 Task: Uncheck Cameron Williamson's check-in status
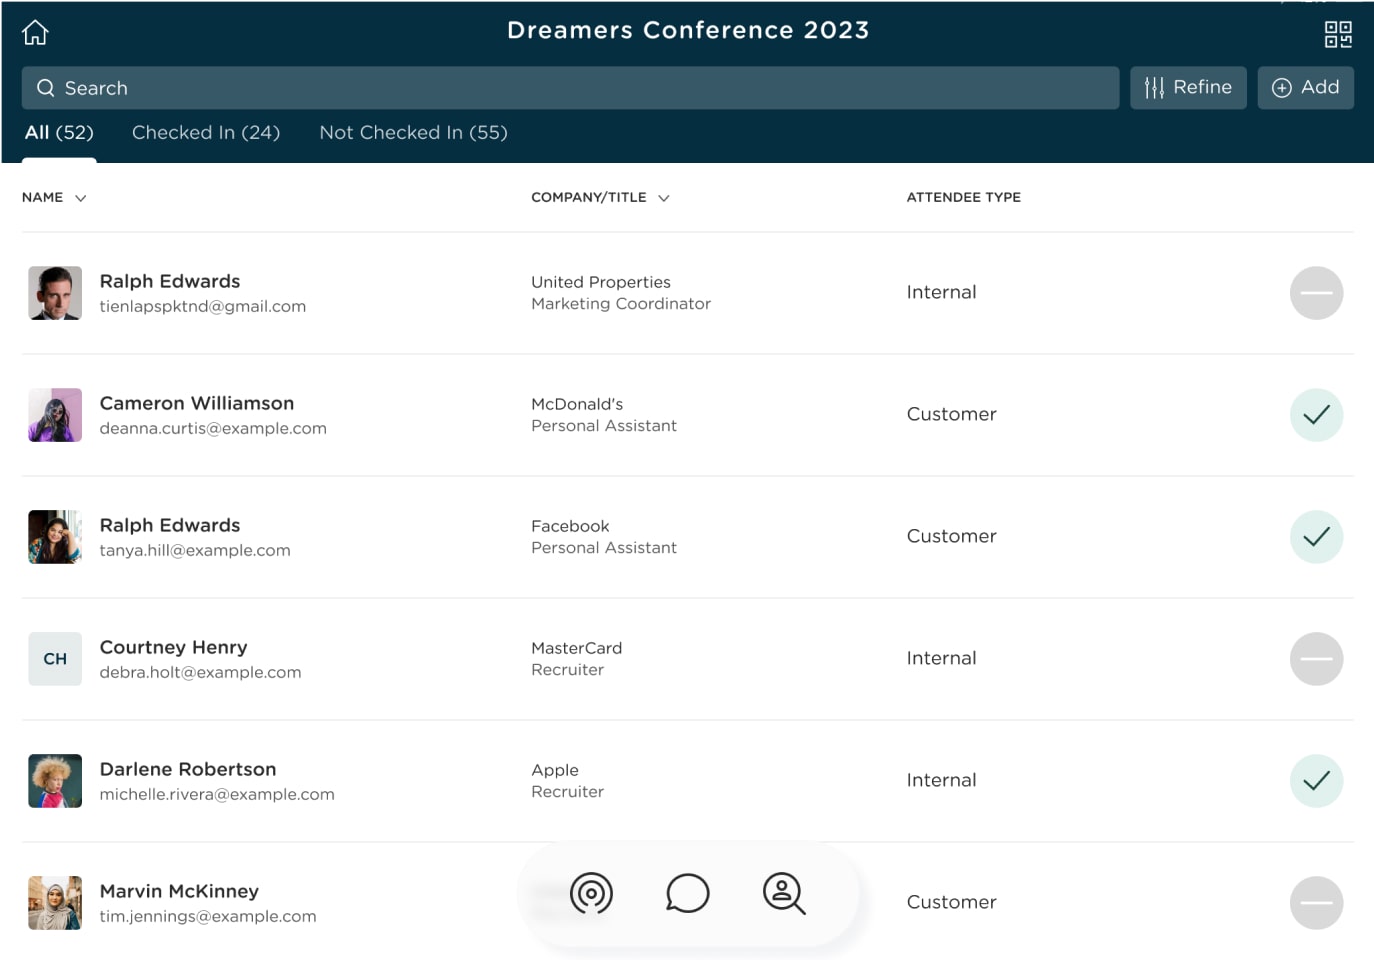point(1316,415)
